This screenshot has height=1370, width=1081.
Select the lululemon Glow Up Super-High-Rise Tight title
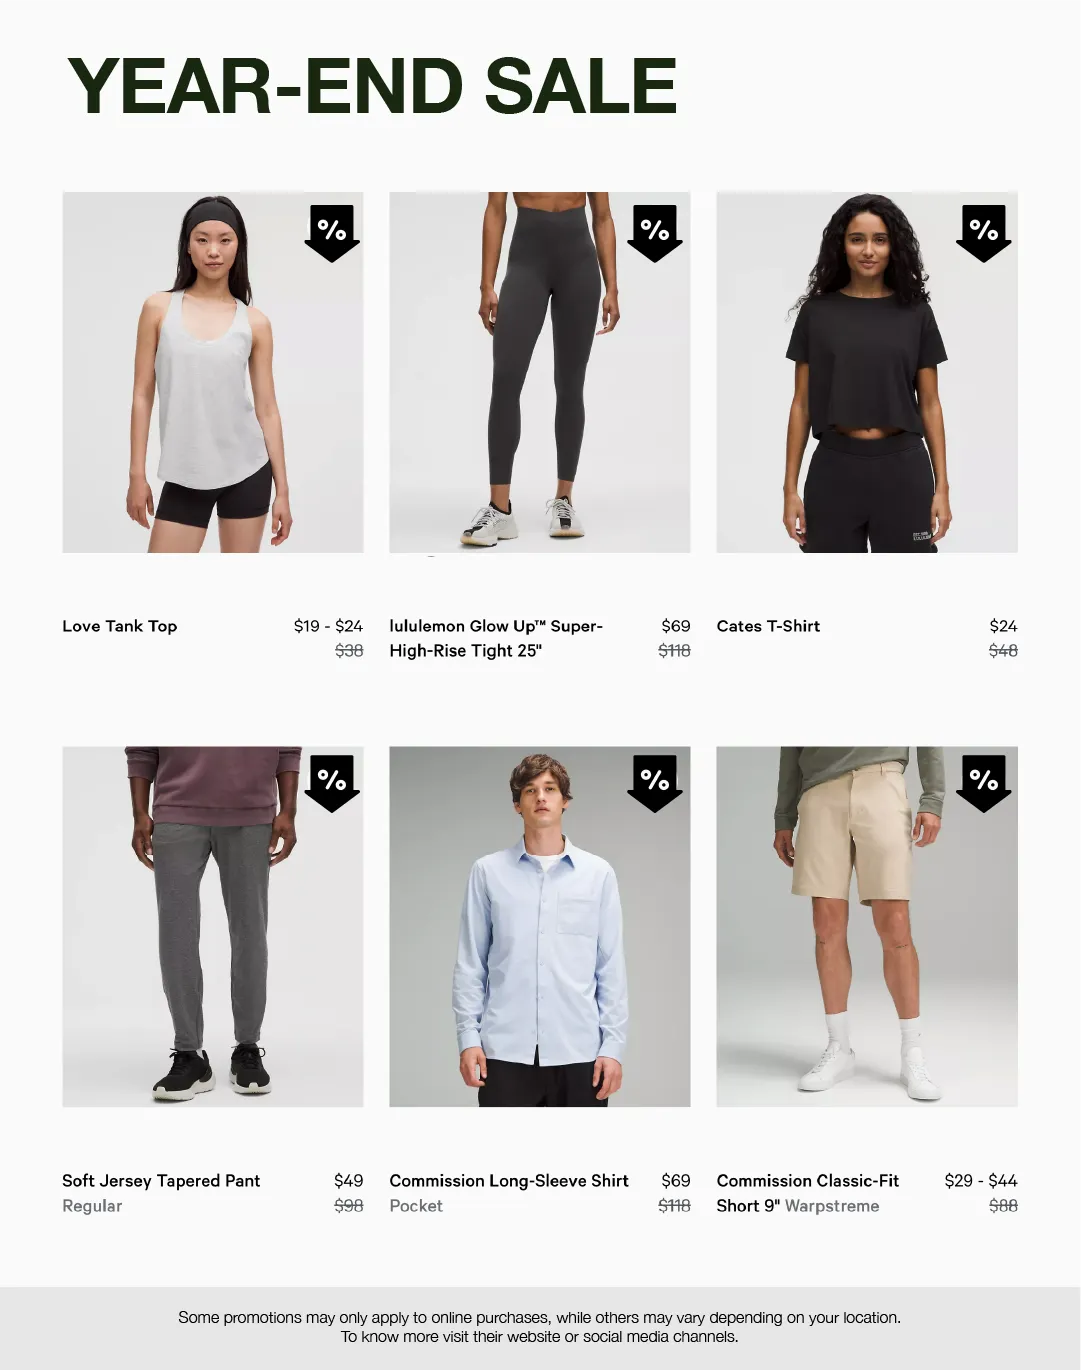pyautogui.click(x=496, y=638)
